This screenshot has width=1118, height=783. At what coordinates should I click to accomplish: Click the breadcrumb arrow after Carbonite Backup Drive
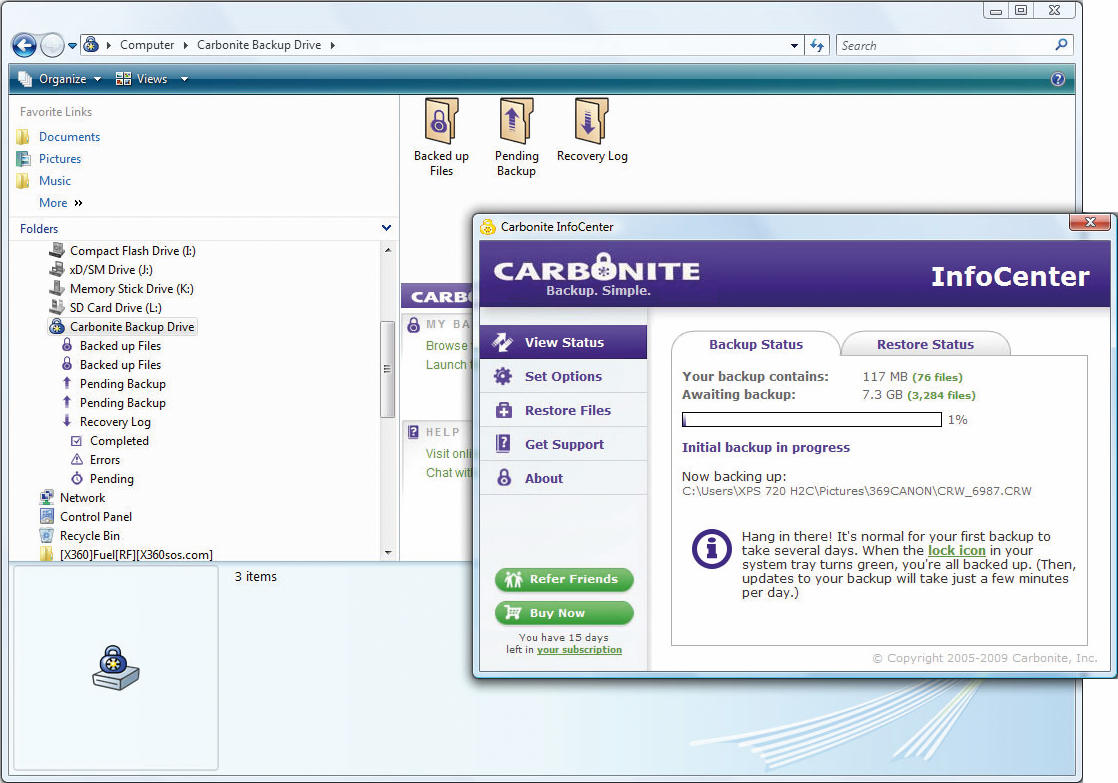click(x=332, y=45)
